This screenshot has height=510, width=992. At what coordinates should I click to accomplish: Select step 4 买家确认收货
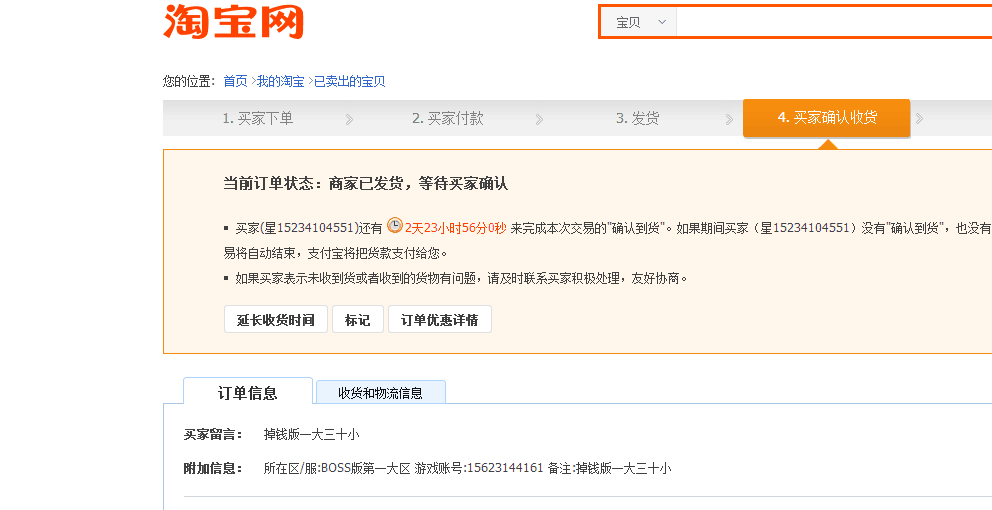(826, 118)
